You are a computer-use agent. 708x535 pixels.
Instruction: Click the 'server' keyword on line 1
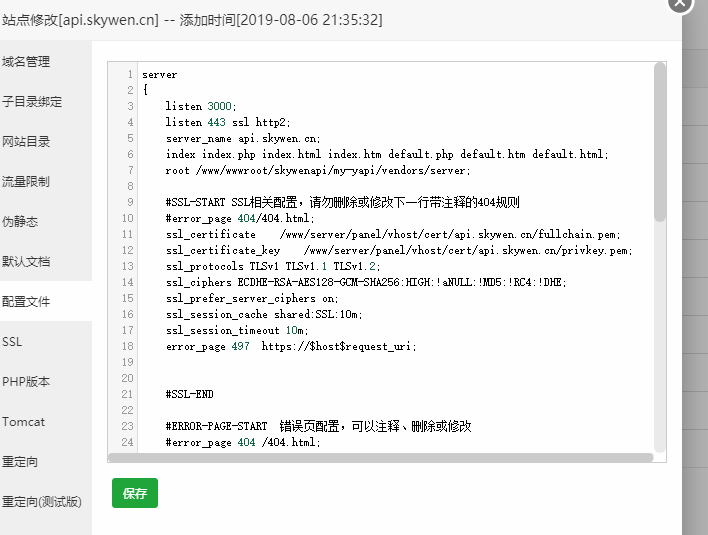(x=159, y=74)
